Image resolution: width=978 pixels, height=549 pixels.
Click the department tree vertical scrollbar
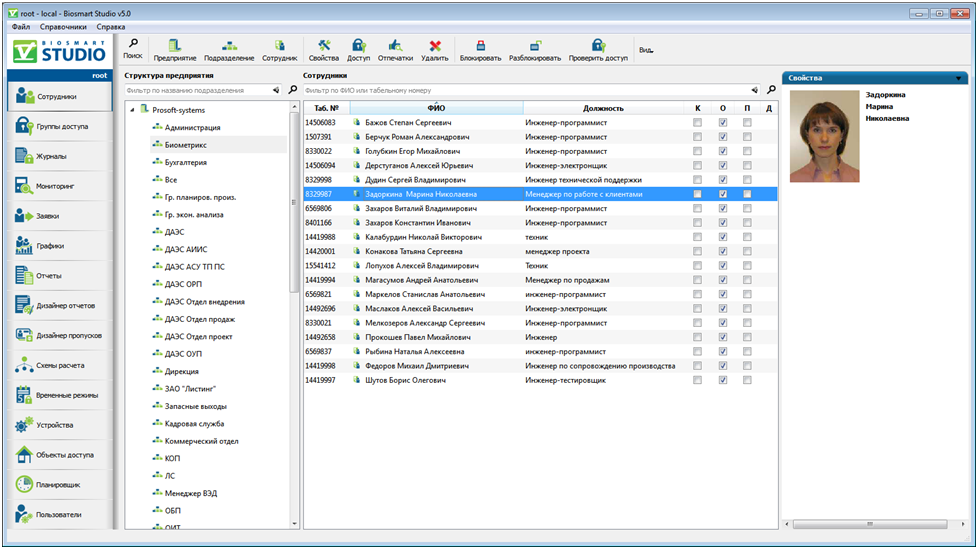294,200
